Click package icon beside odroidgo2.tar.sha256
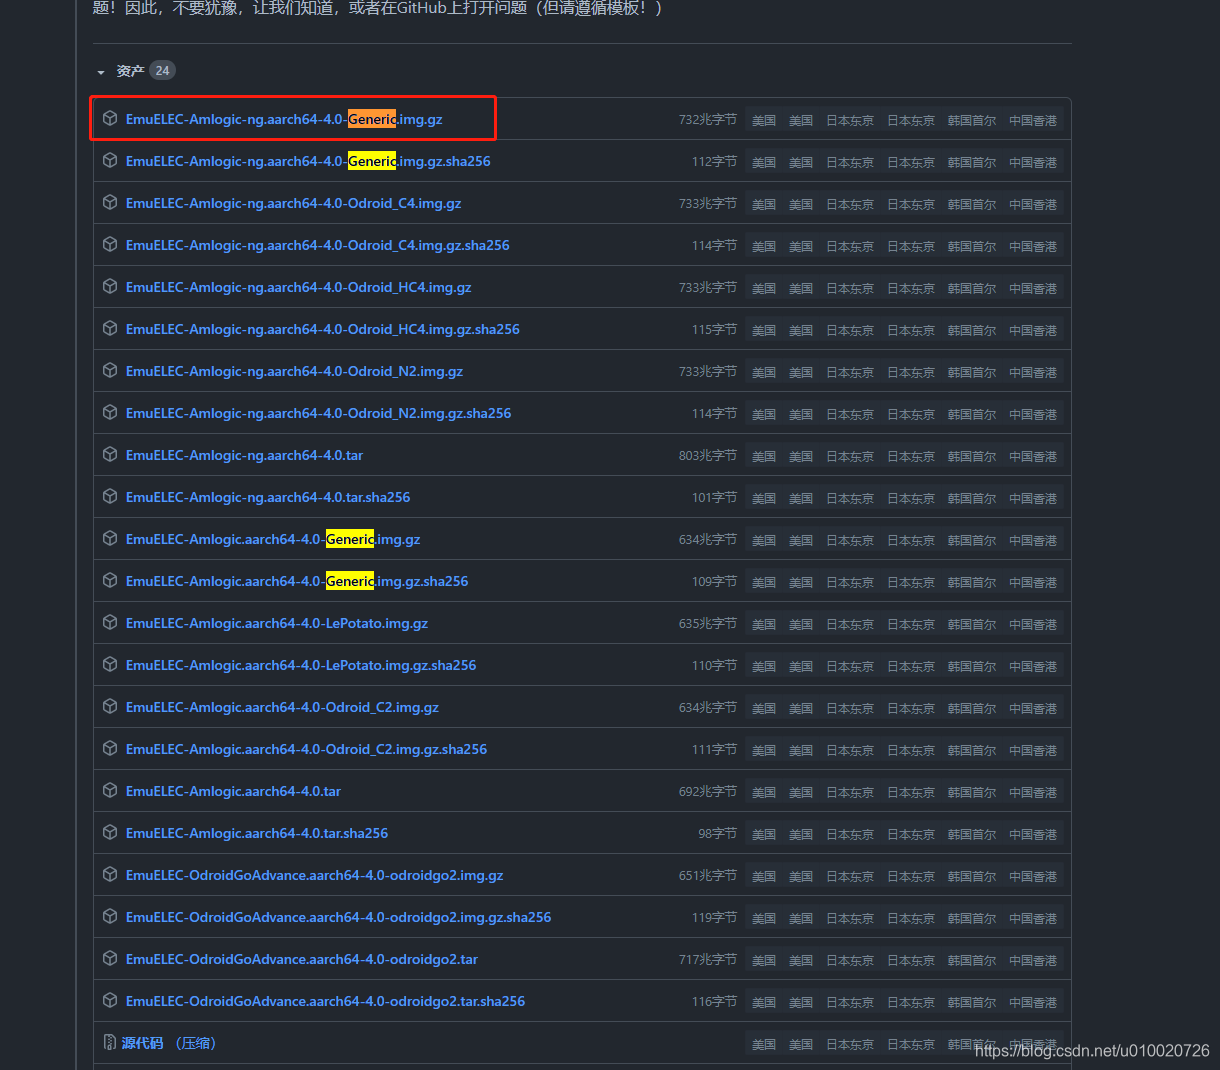Image resolution: width=1220 pixels, height=1070 pixels. pos(110,1000)
